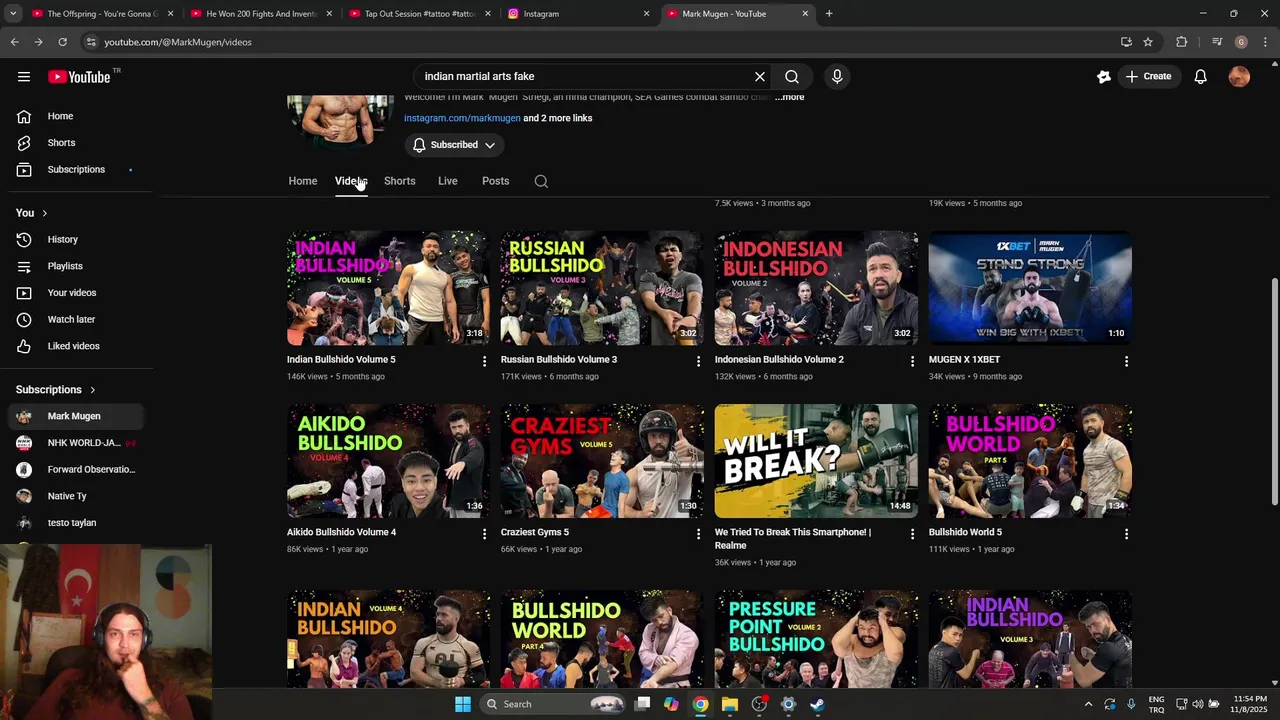1280x720 pixels.
Task: Open the notifications bell
Action: [1201, 76]
